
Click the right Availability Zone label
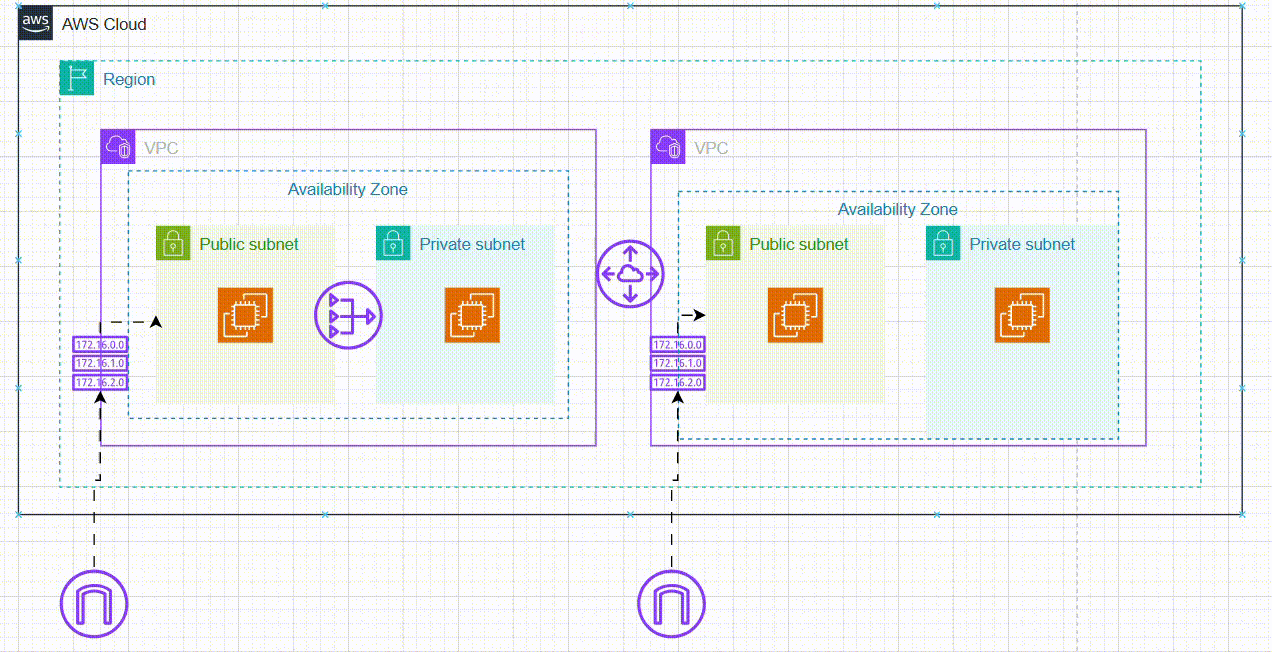click(897, 209)
